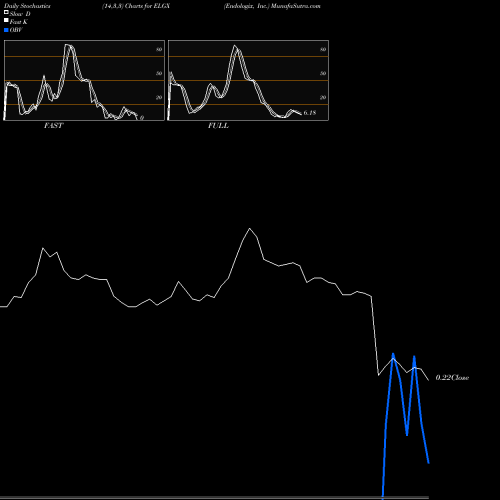
Task: Click the 50 level label in the FAST chart
Action: tap(159, 73)
